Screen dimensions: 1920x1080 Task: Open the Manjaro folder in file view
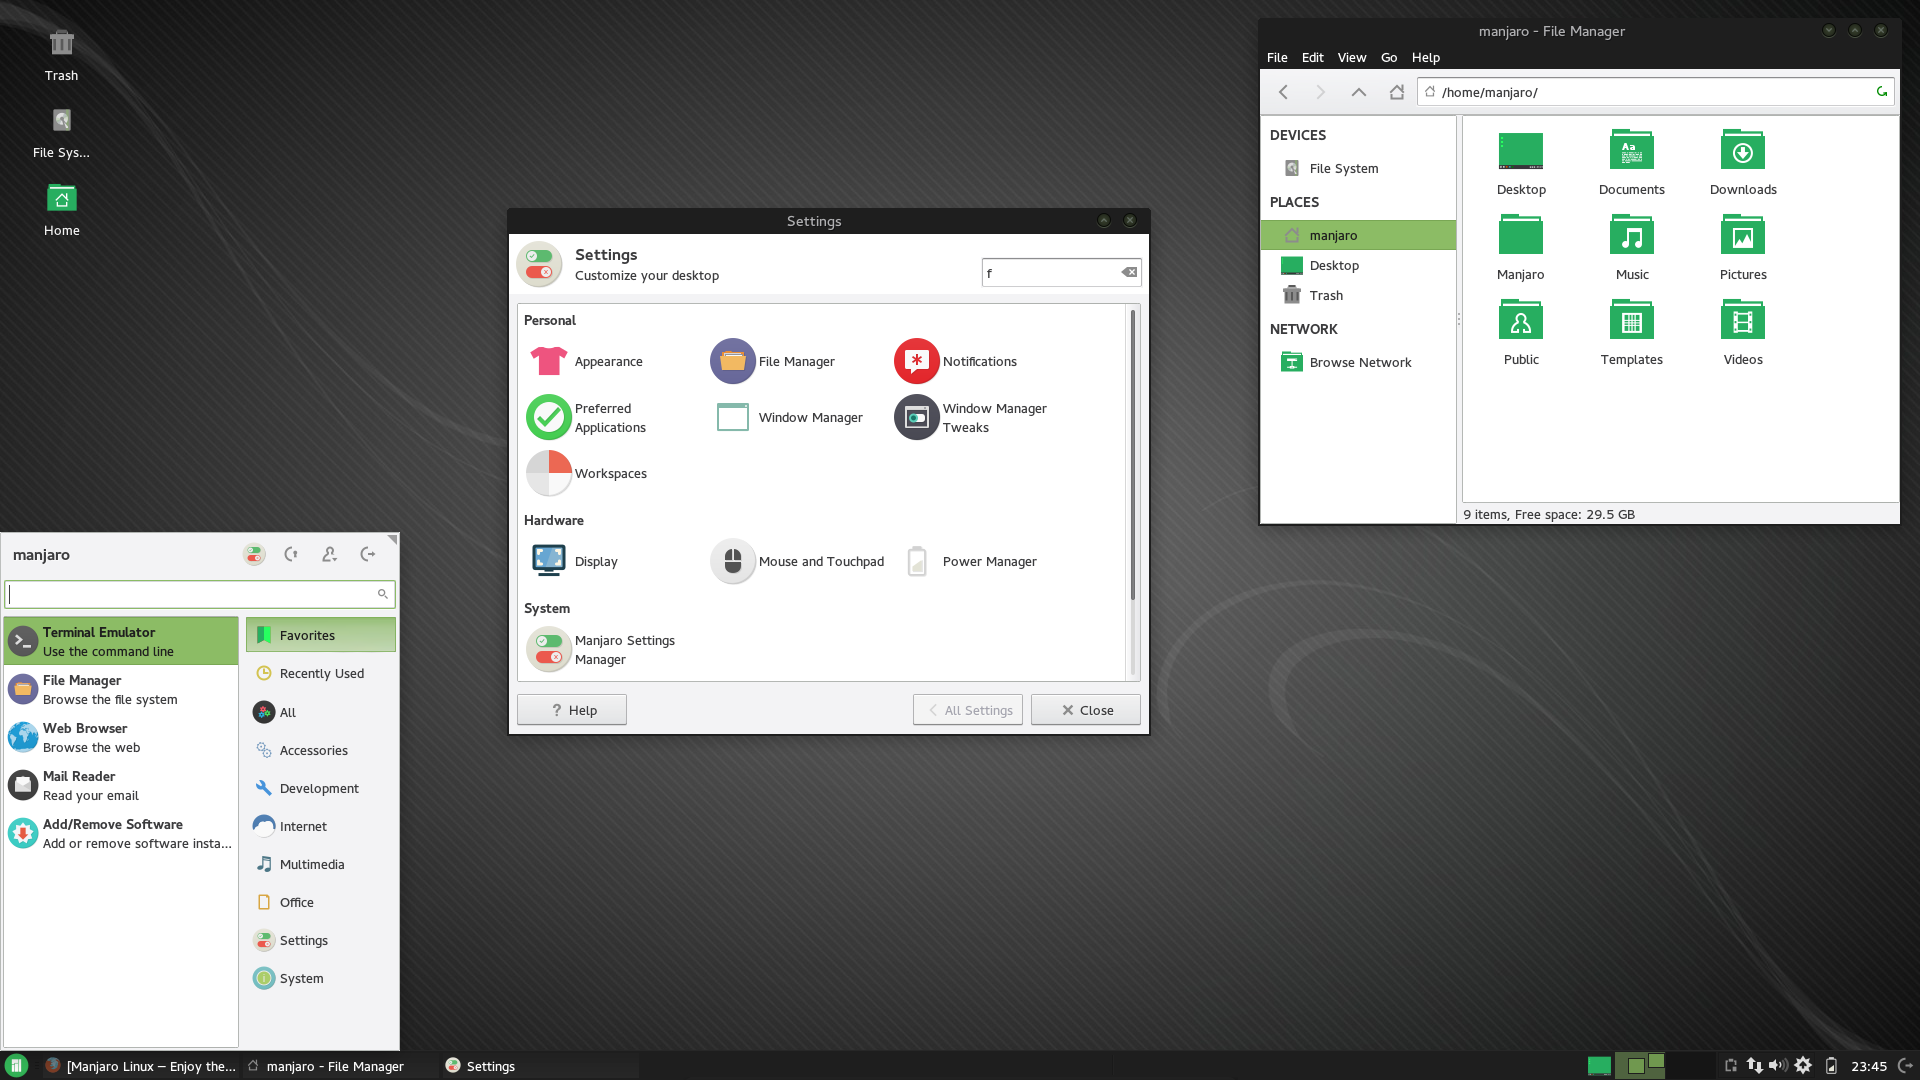(1520, 247)
